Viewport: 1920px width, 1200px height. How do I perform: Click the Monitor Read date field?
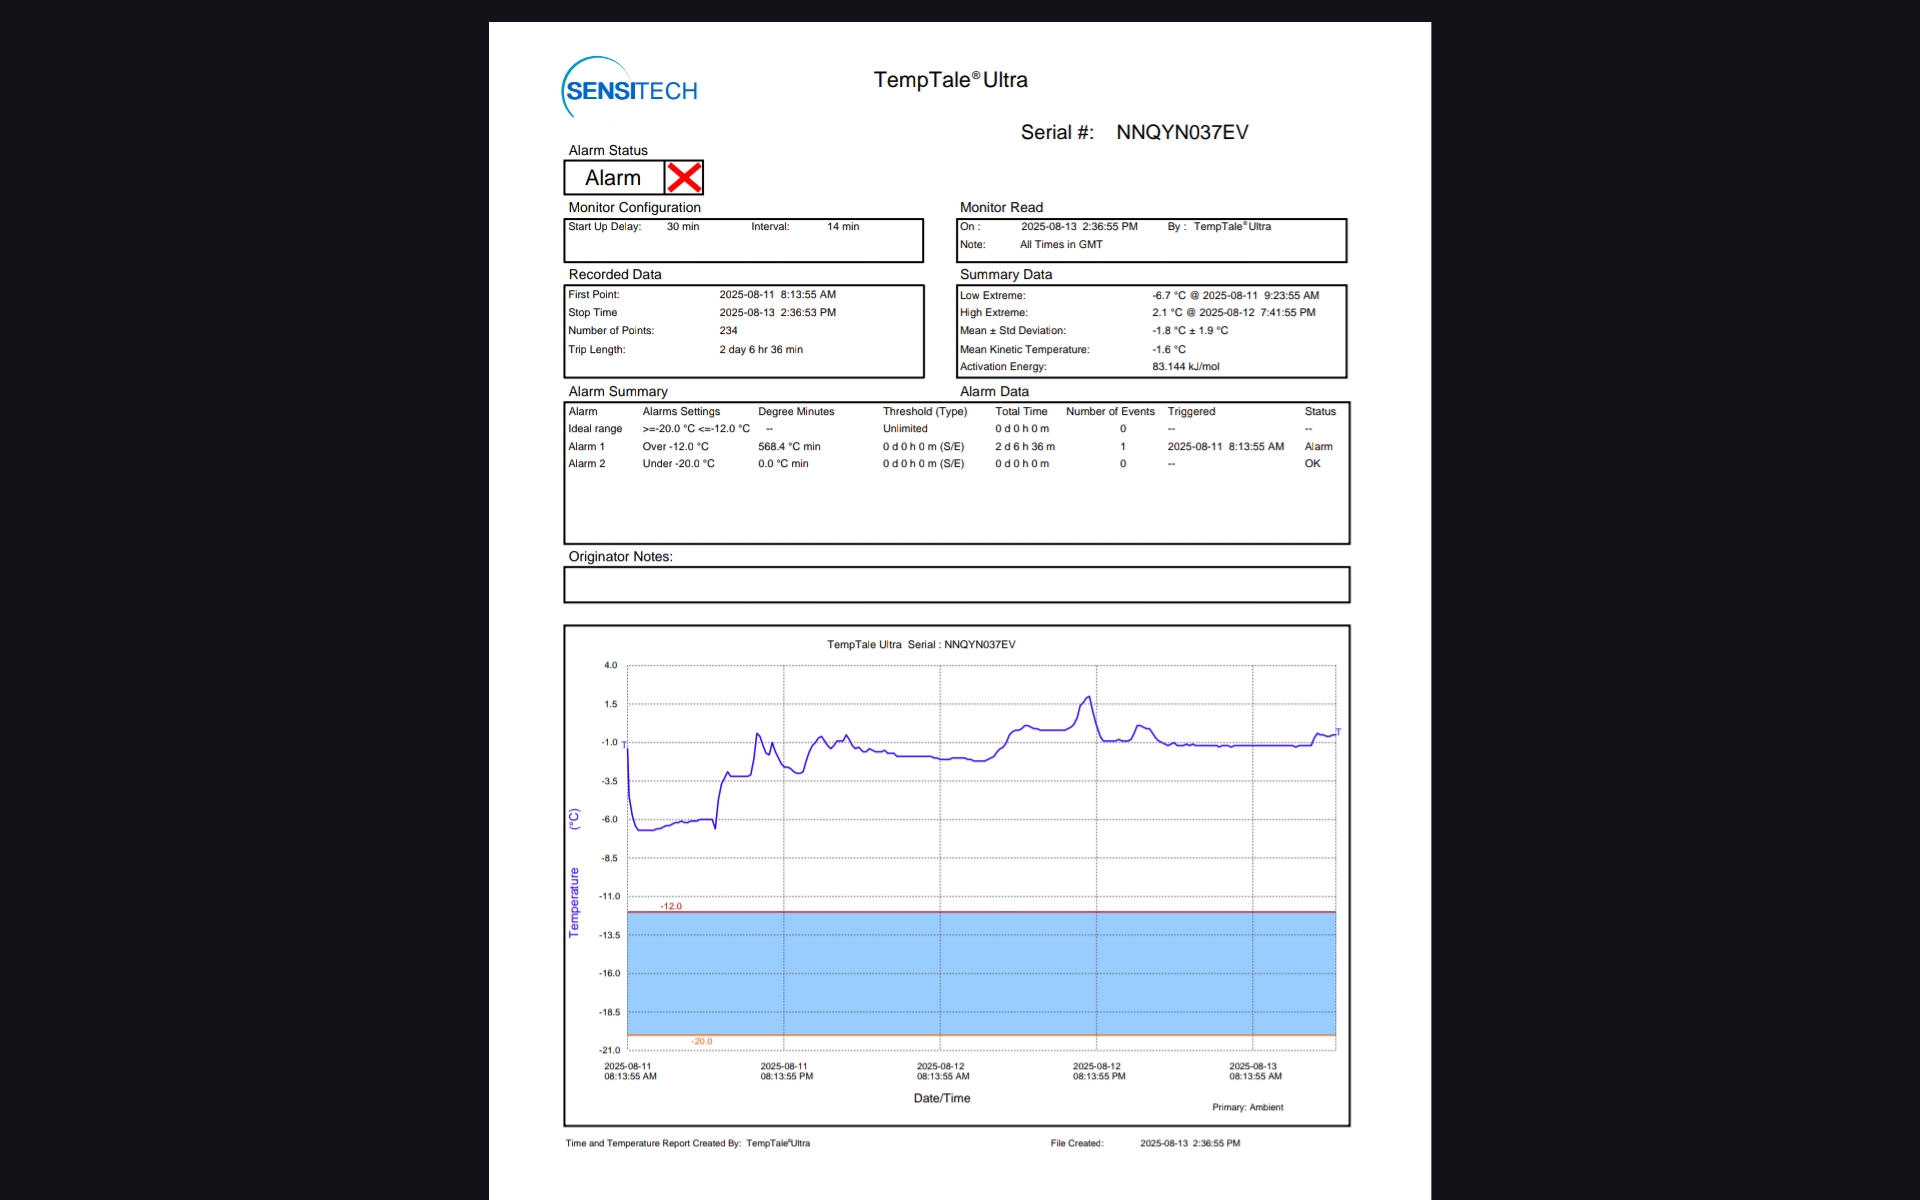[1079, 227]
